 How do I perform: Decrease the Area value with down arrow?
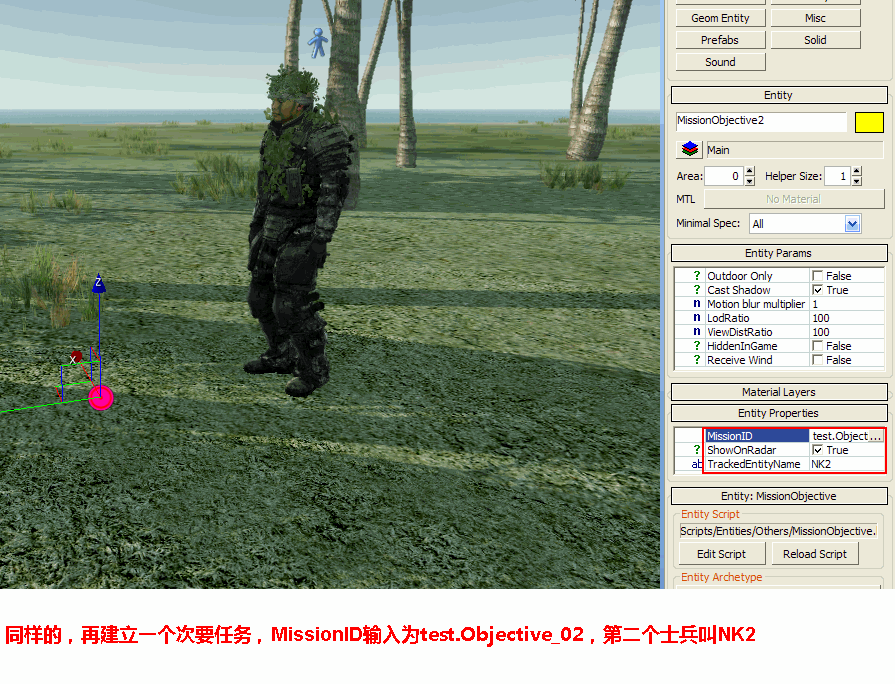(750, 181)
